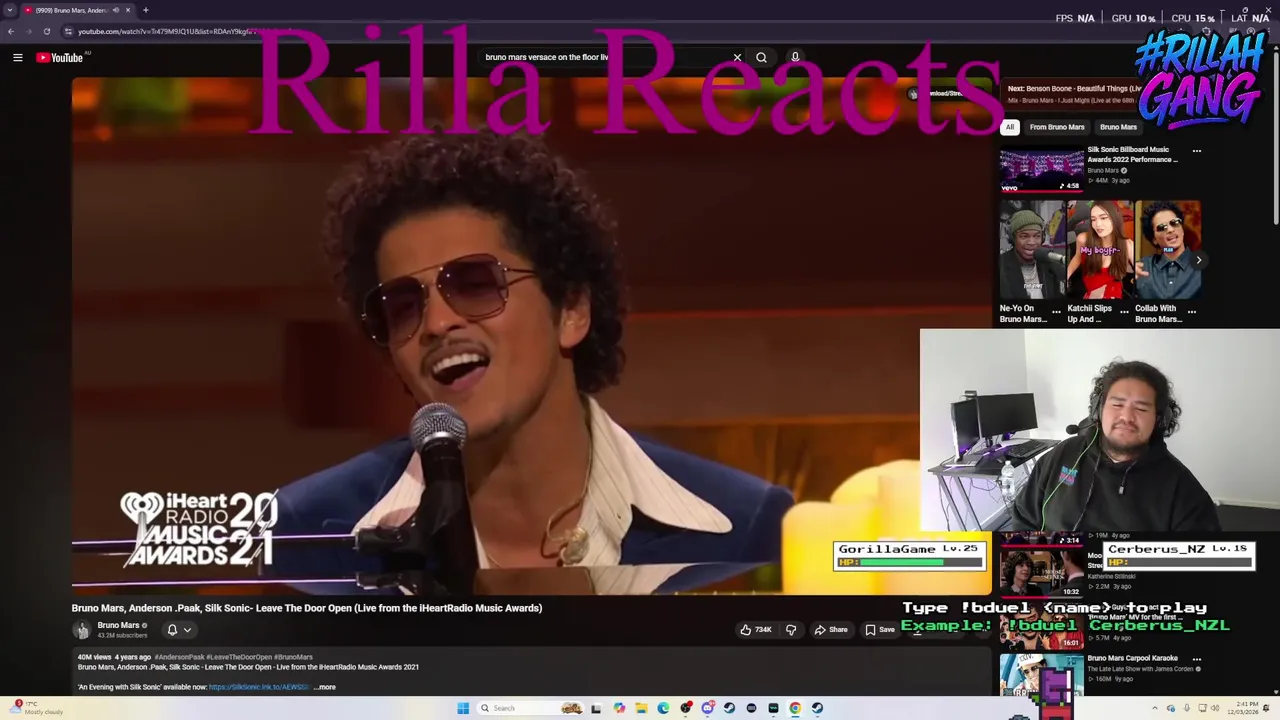Clear the YouTube search box text
The height and width of the screenshot is (720, 1280).
(737, 57)
